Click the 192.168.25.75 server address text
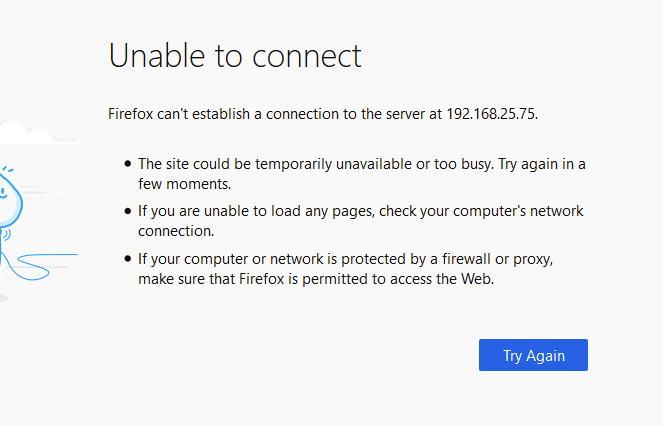The height and width of the screenshot is (426, 663). click(x=491, y=114)
